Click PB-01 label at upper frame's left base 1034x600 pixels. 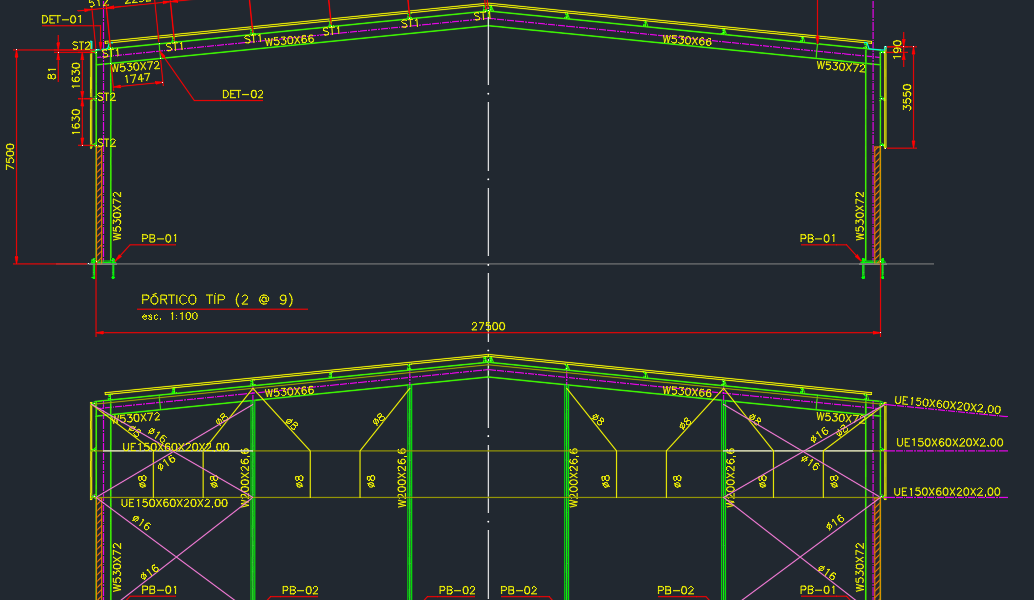(x=159, y=239)
